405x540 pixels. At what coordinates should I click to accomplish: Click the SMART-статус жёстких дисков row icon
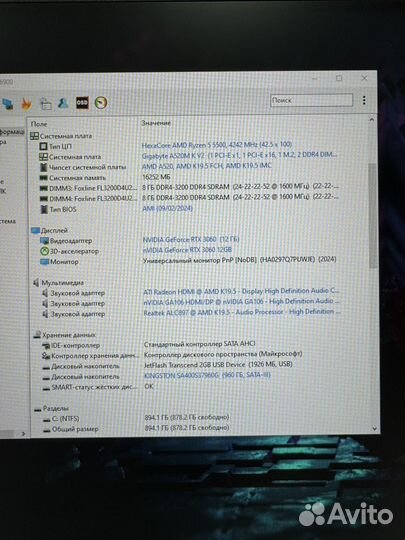point(46,388)
